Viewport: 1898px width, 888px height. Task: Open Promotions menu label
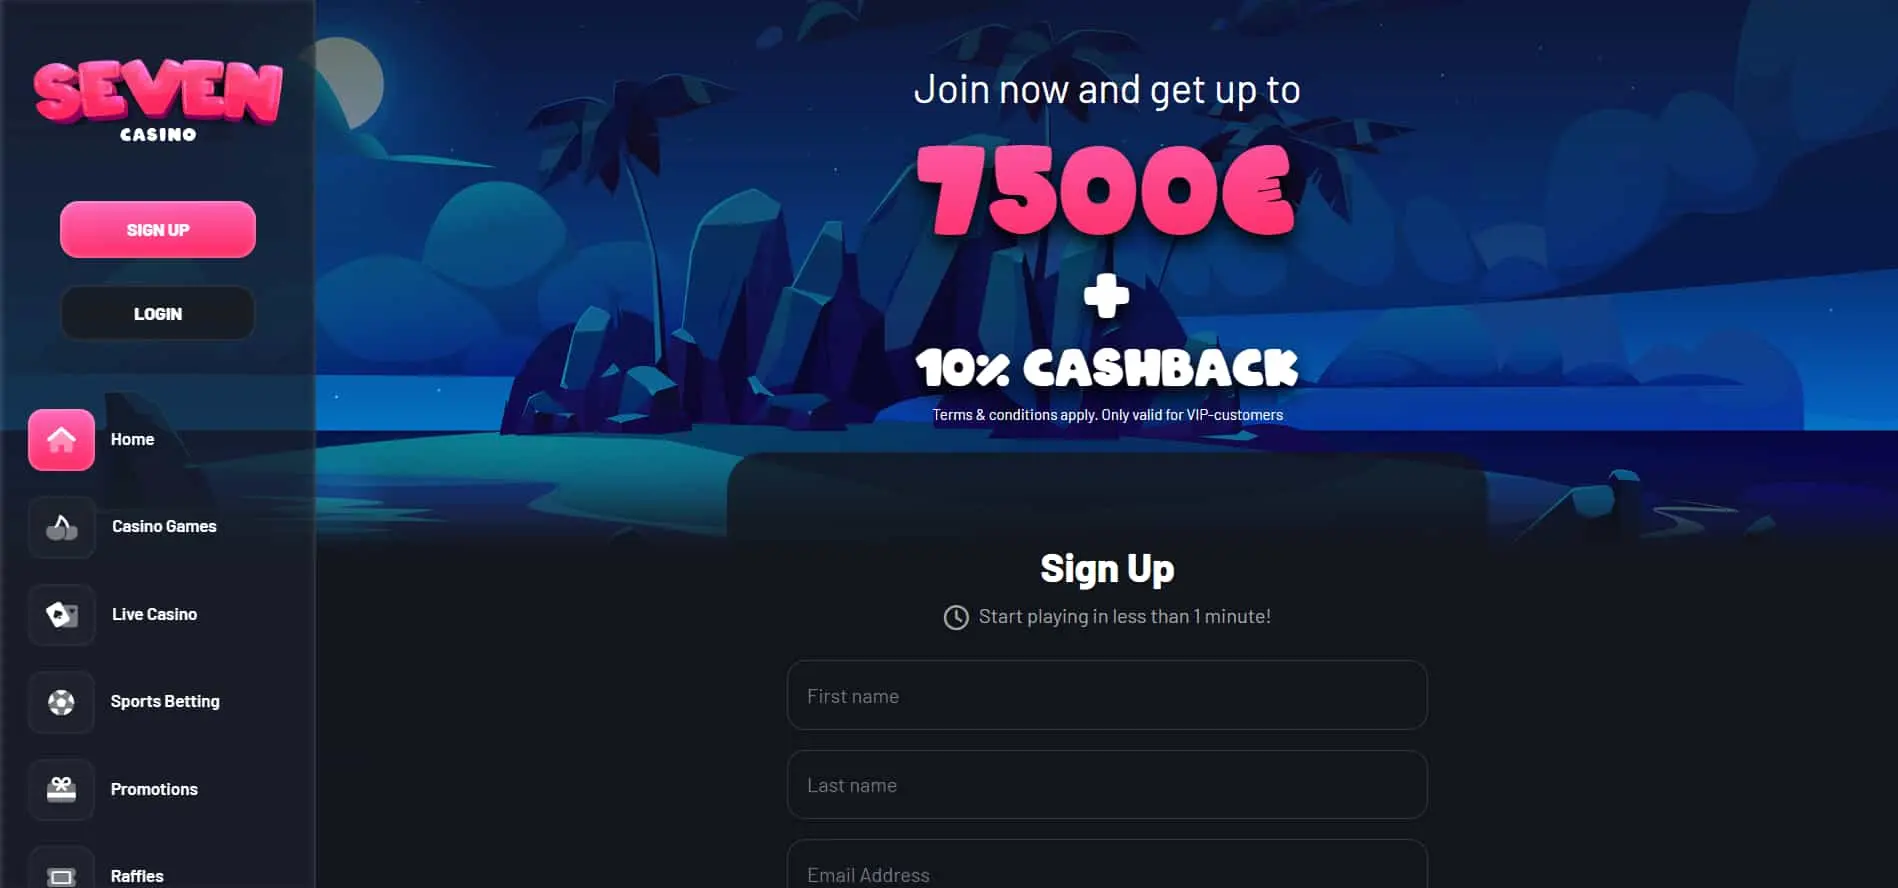[x=154, y=789]
